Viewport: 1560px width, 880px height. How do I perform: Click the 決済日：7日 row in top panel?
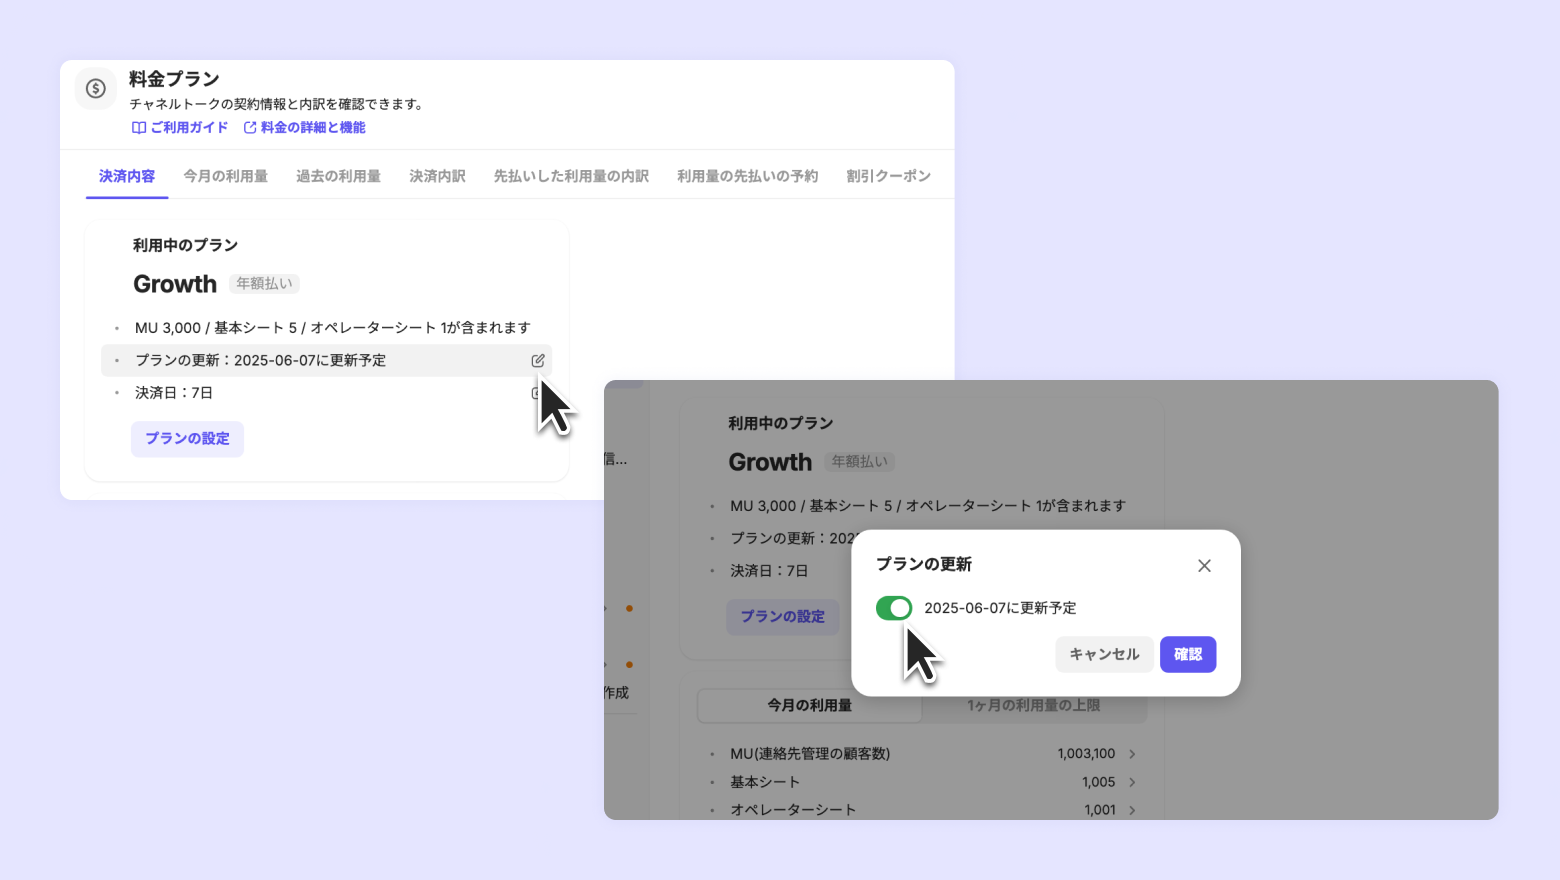[x=326, y=393]
